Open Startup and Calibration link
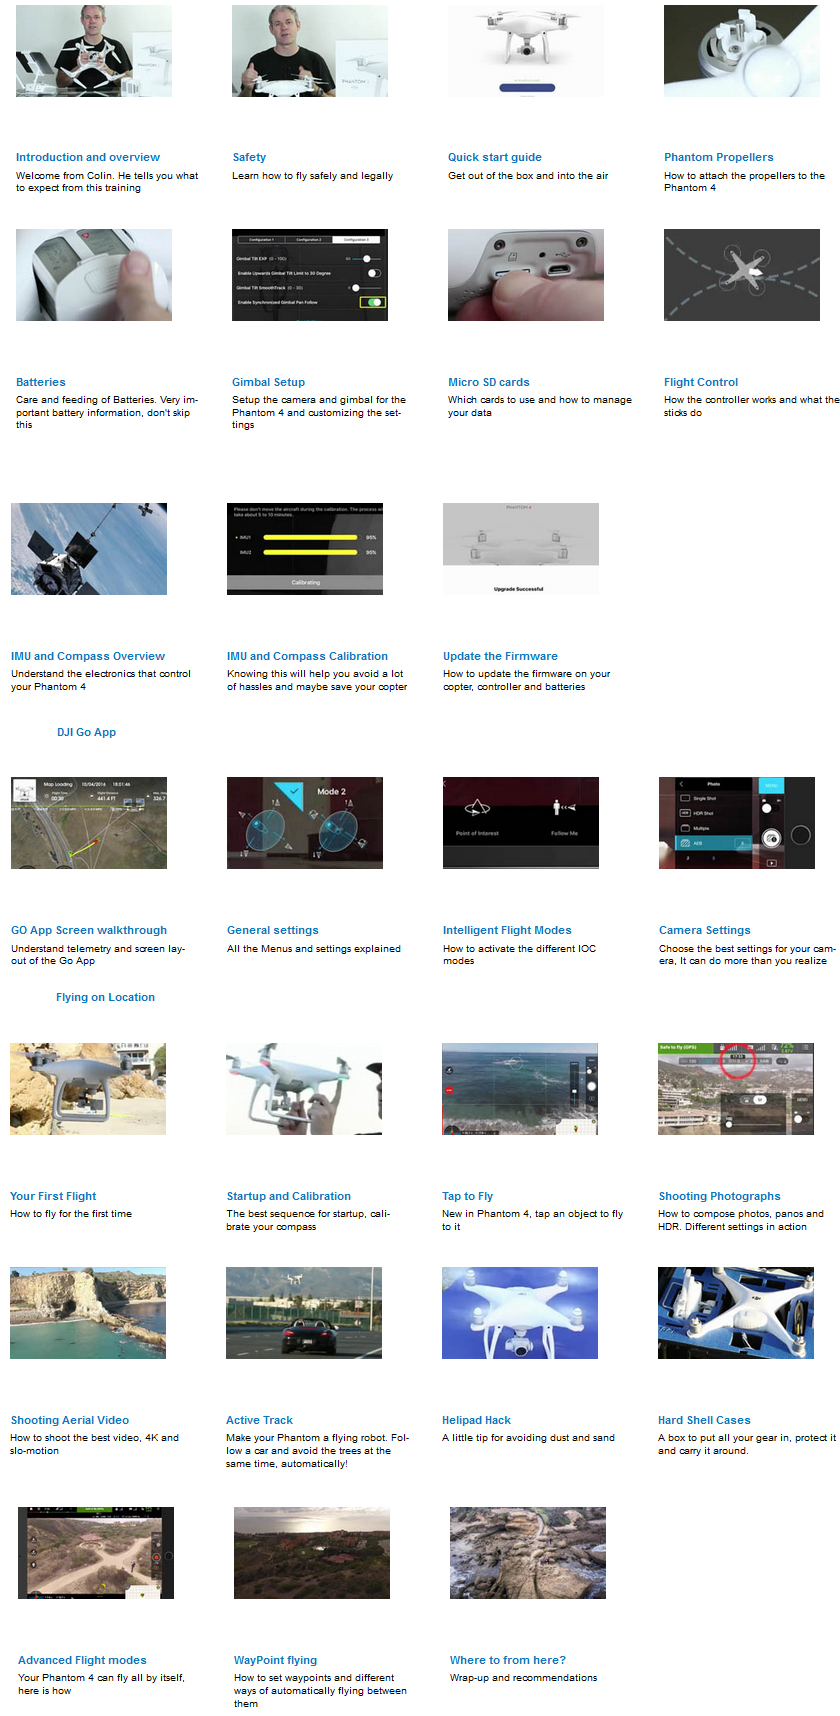This screenshot has height=1716, width=840. 289,1196
